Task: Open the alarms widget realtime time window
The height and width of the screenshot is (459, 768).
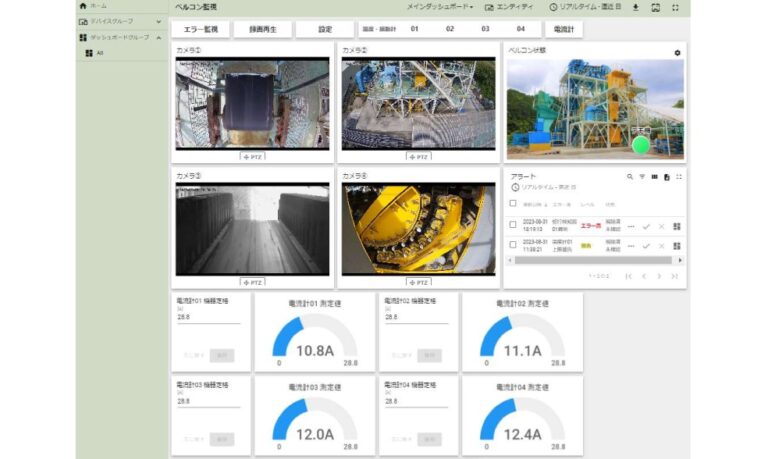Action: click(544, 188)
